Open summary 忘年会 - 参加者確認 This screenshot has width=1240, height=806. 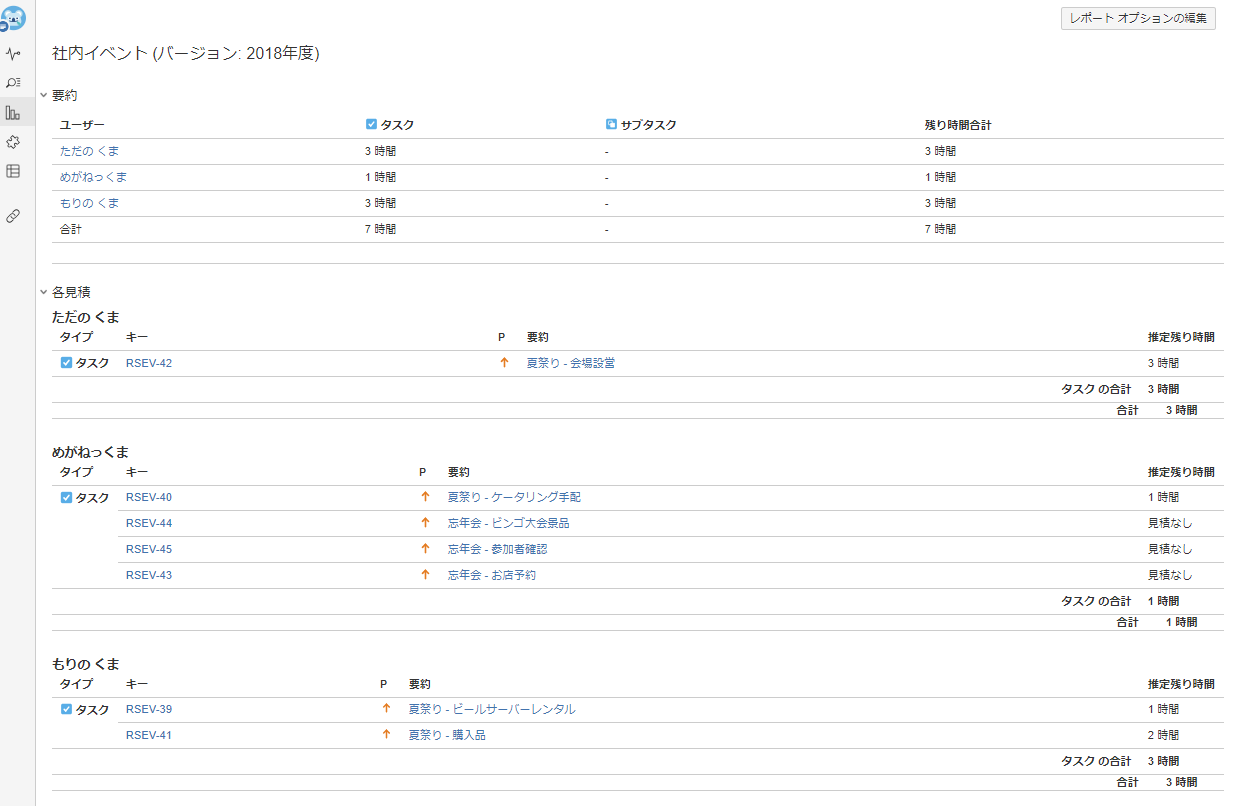coord(498,549)
